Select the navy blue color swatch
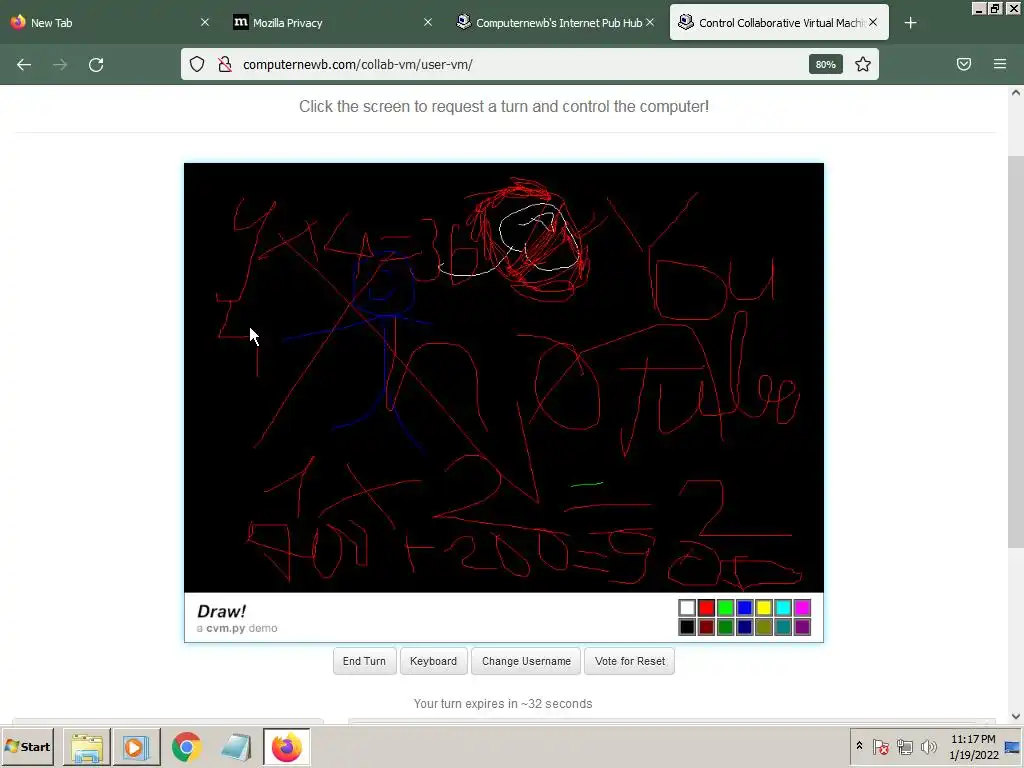The image size is (1024, 768). (x=744, y=627)
